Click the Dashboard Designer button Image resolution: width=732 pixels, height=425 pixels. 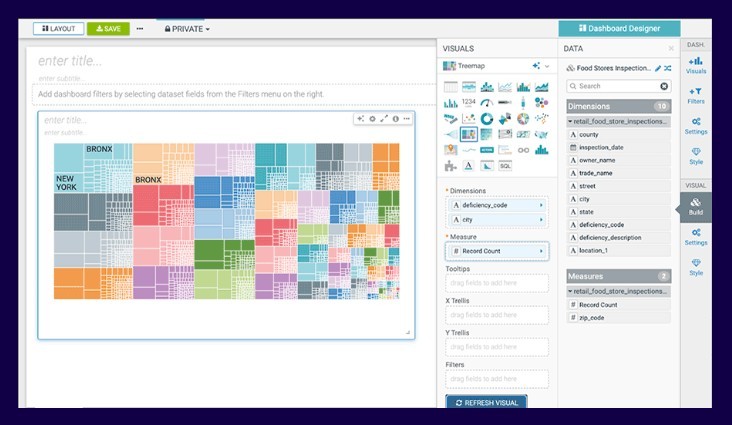[619, 28]
